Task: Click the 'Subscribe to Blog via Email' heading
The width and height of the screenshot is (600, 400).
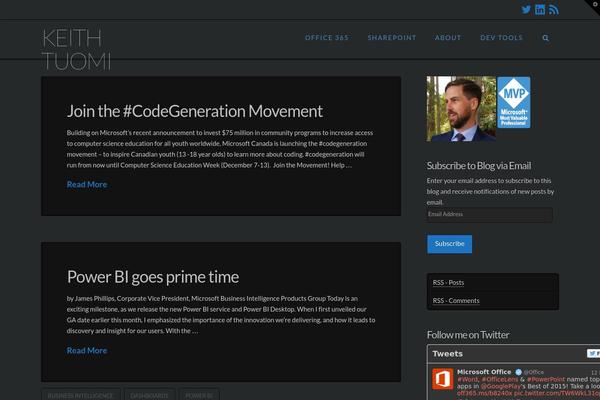Action: pyautogui.click(x=479, y=166)
